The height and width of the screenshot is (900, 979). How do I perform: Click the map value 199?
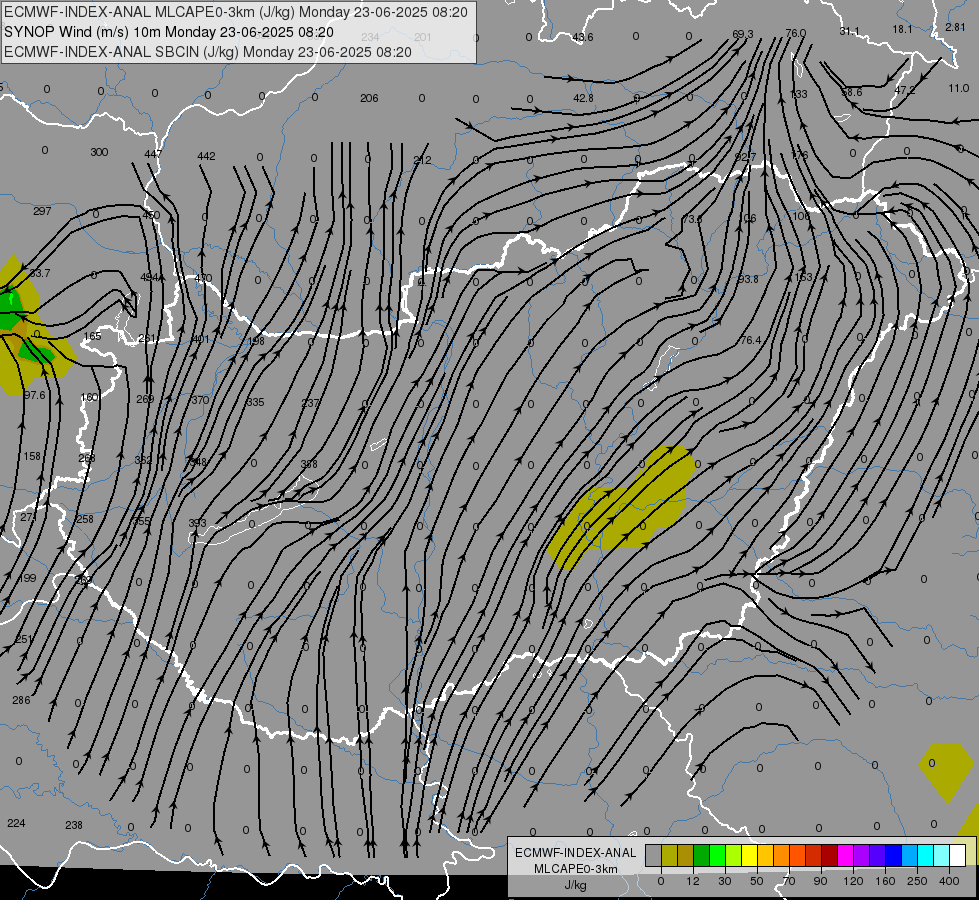[27, 578]
